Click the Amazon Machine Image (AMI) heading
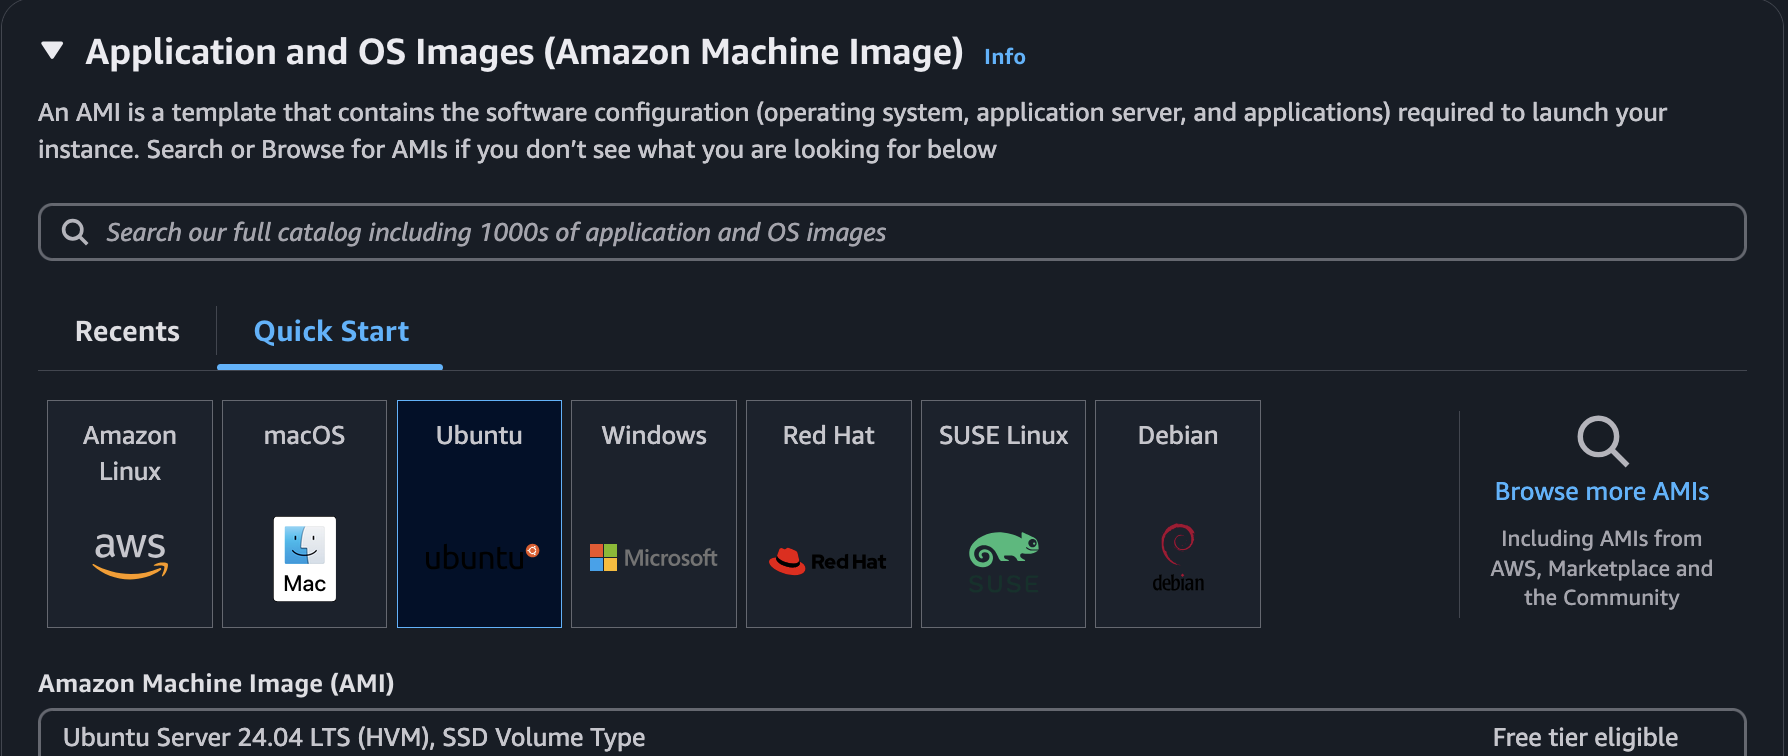Viewport: 1788px width, 756px height. point(216,684)
